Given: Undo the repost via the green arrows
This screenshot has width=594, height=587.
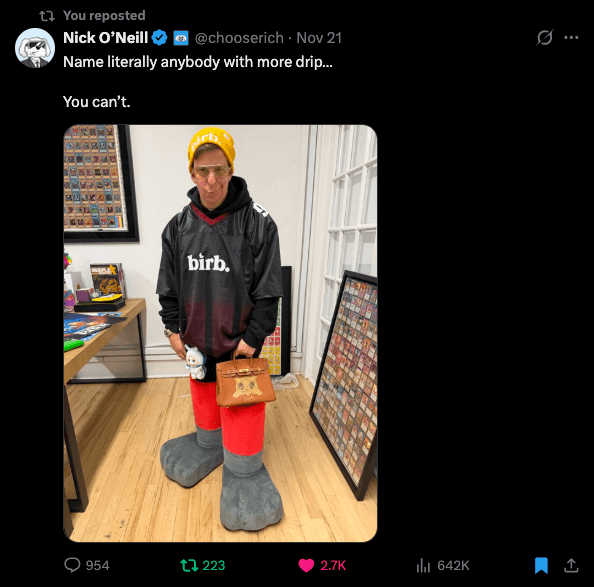Looking at the screenshot, I should 189,565.
